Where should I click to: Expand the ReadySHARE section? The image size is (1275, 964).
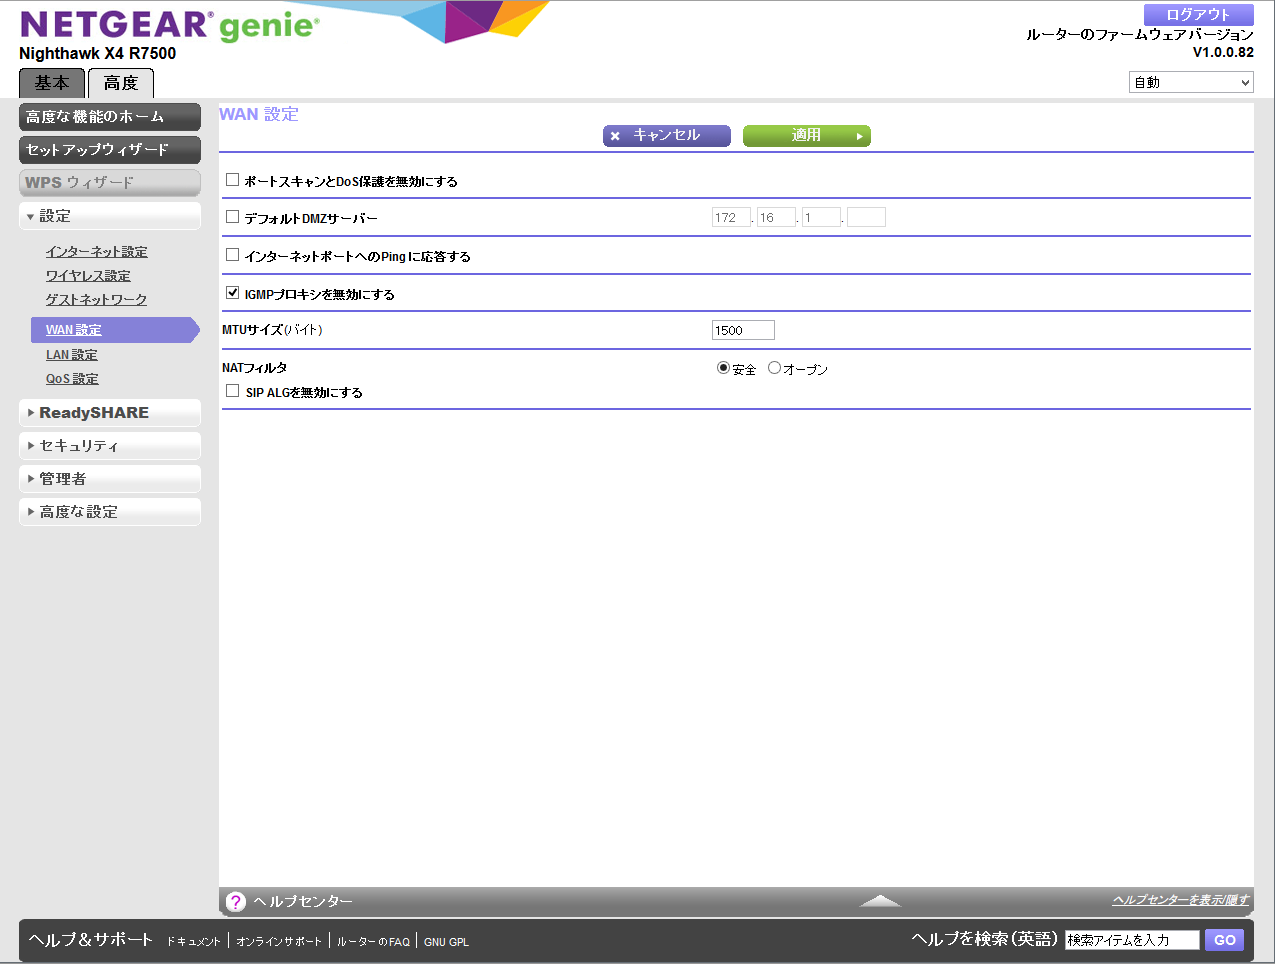[109, 413]
